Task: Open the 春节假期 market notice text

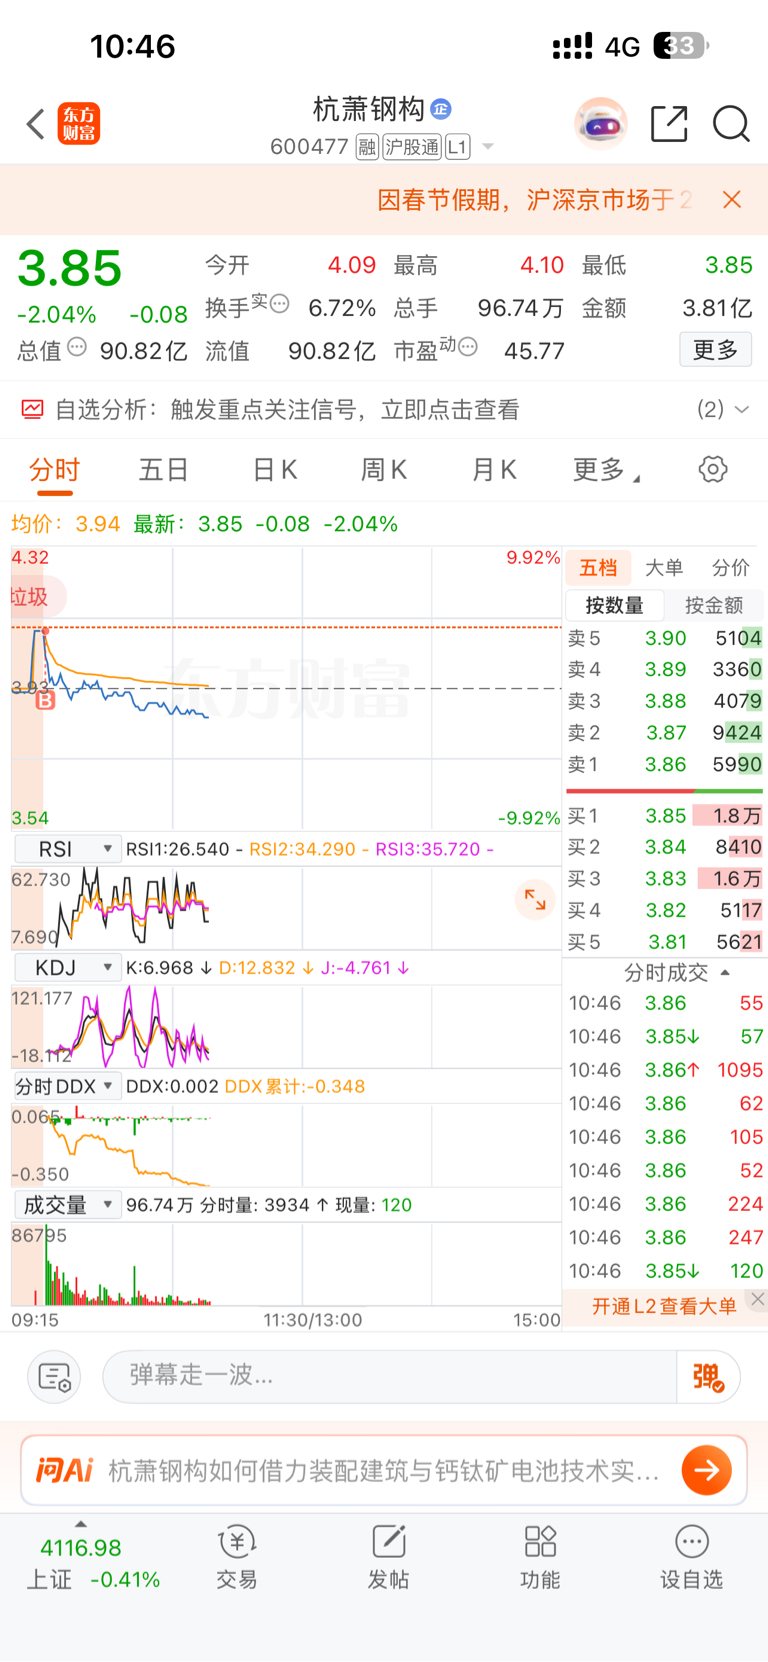Action: (534, 200)
